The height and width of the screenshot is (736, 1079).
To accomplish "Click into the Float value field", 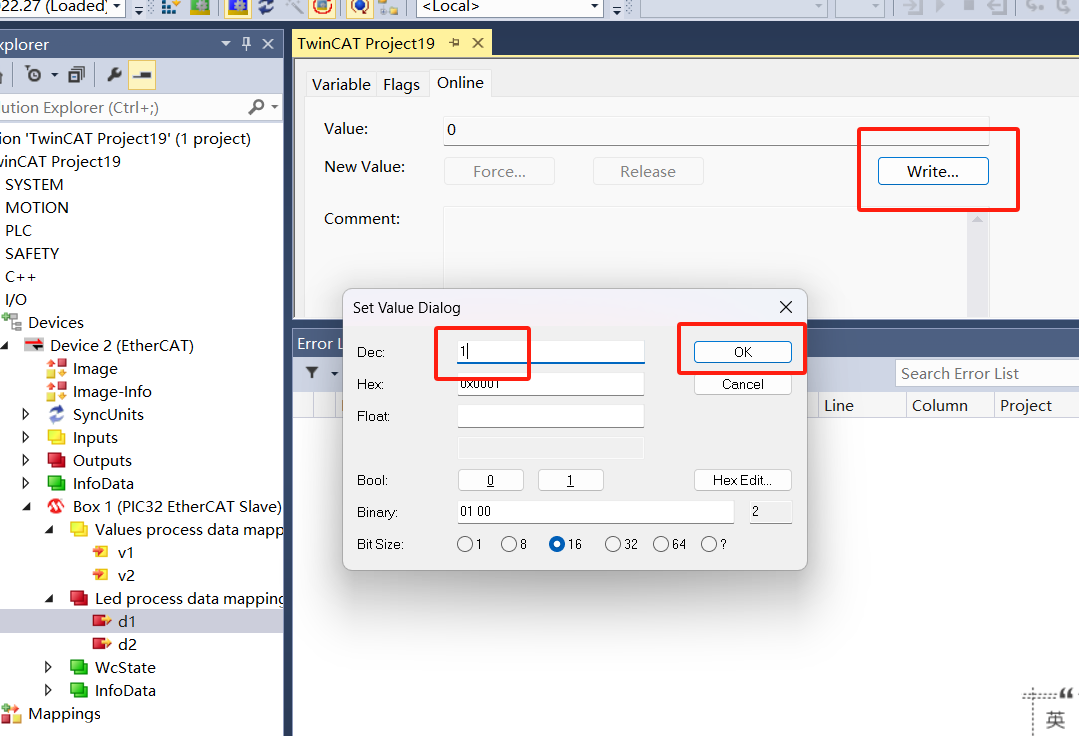I will [x=551, y=416].
